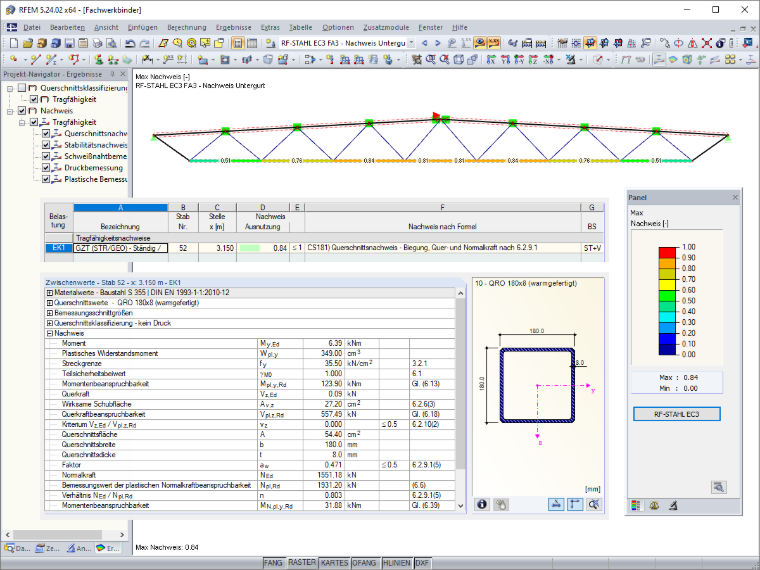Uncheck the Schweißnahtbemessung checkbox
The height and width of the screenshot is (570, 760).
(x=46, y=156)
